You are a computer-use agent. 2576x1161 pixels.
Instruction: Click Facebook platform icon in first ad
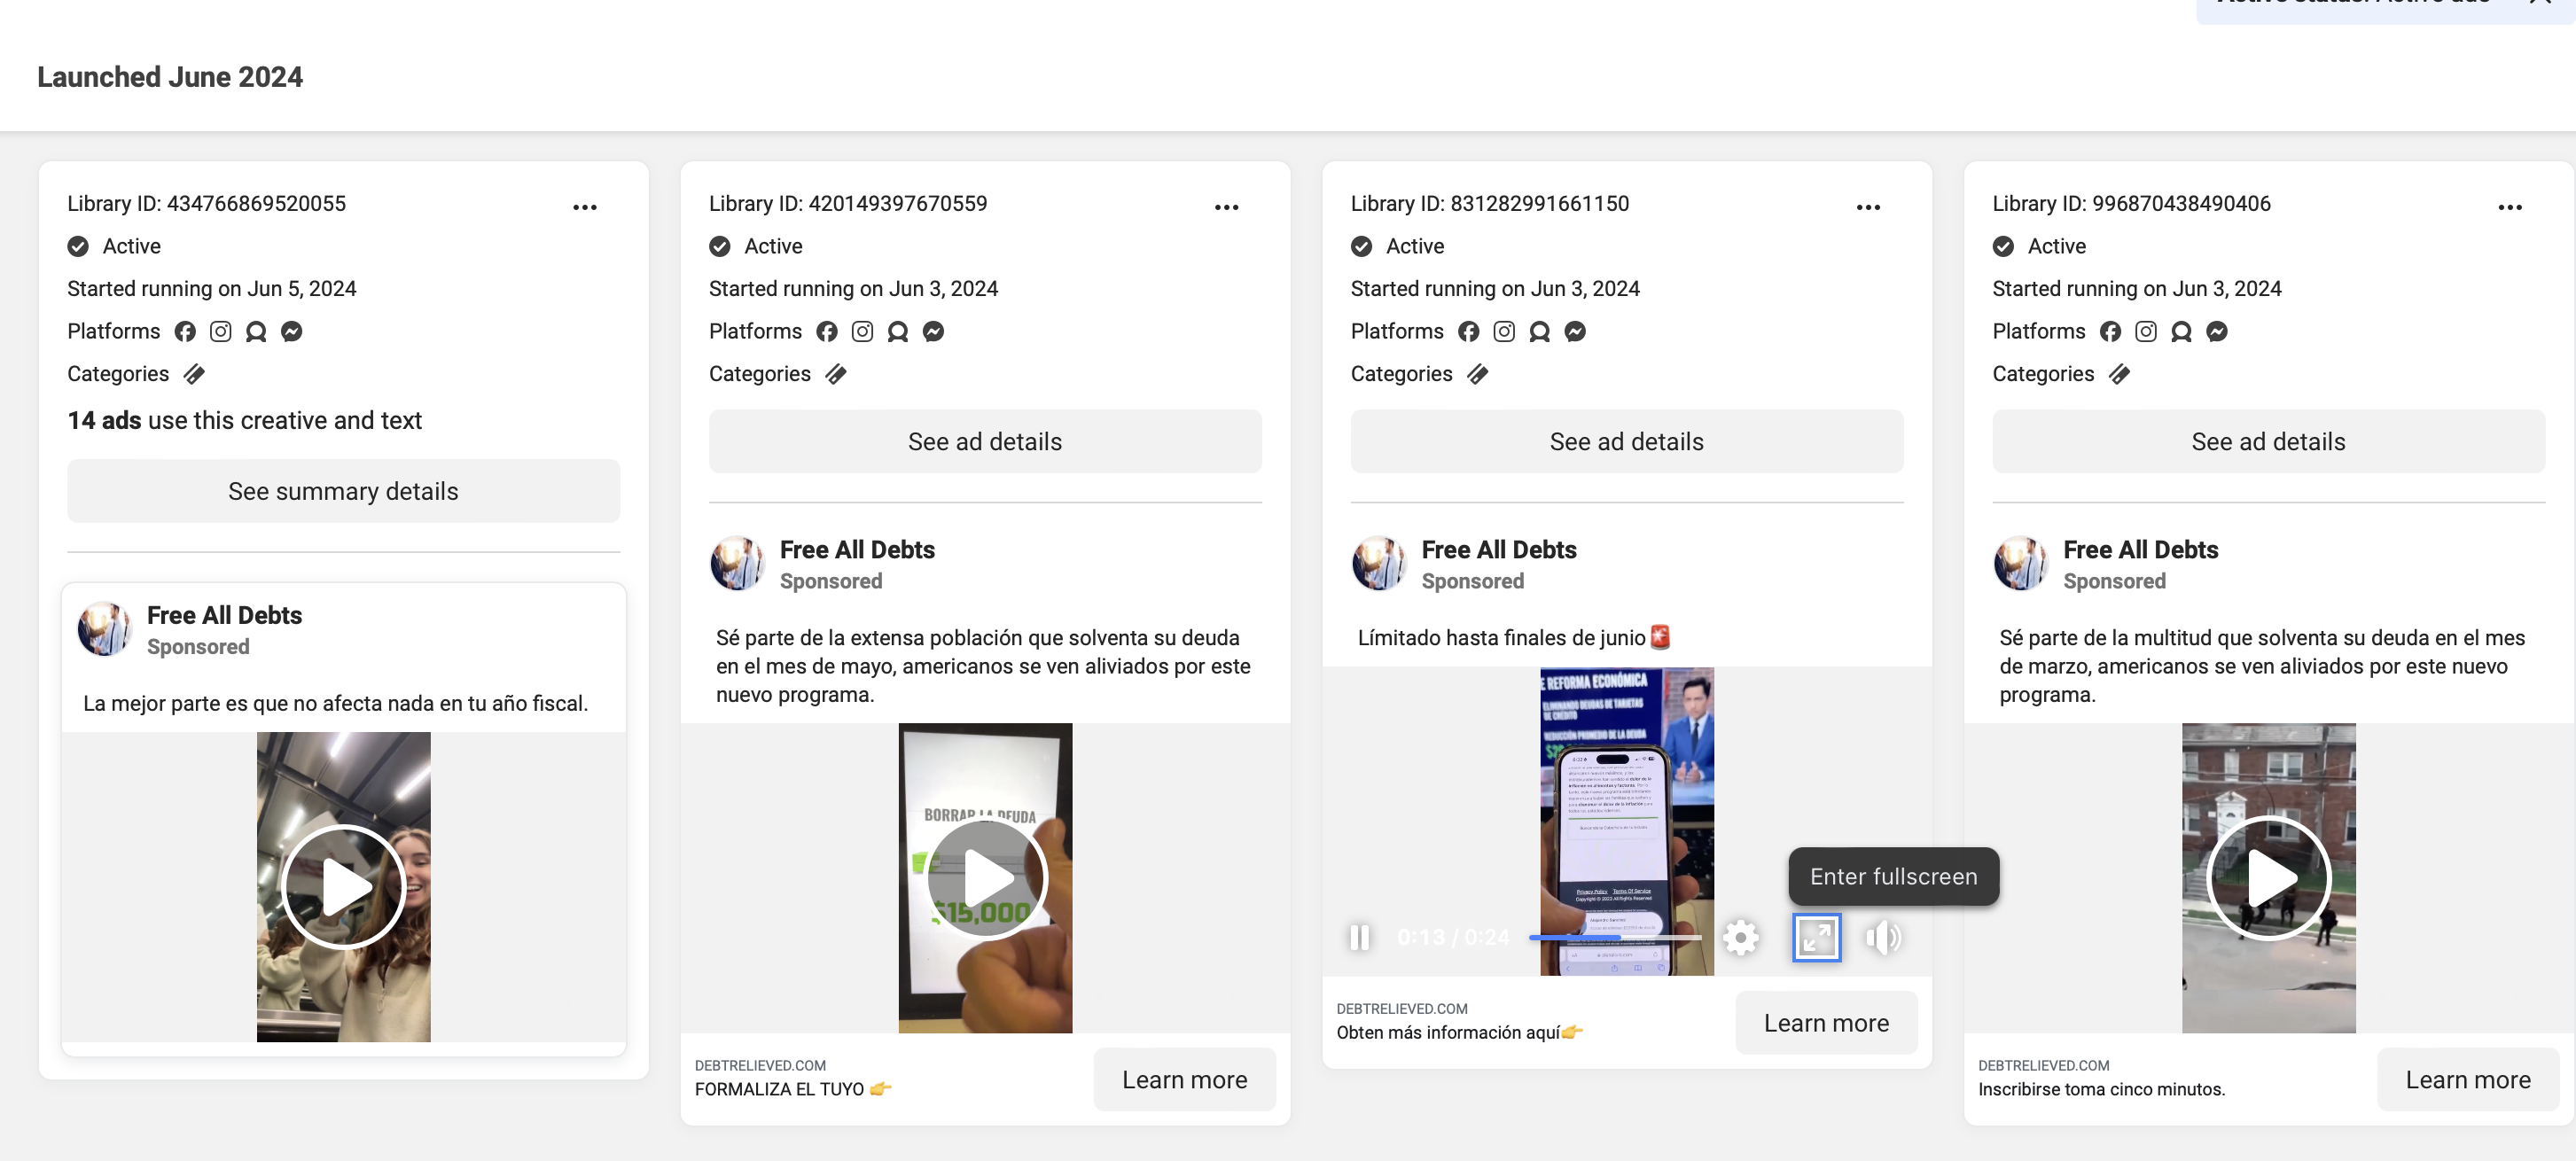click(x=185, y=331)
